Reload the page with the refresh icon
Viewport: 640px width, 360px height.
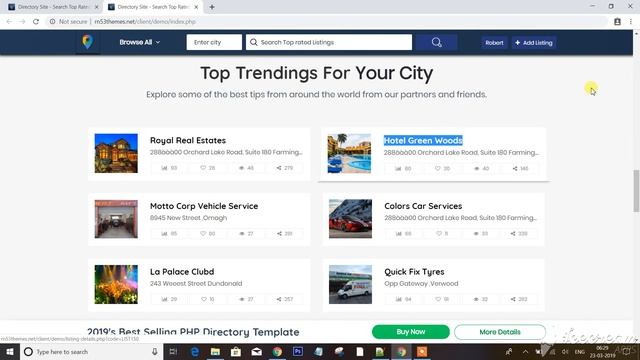[x=36, y=22]
